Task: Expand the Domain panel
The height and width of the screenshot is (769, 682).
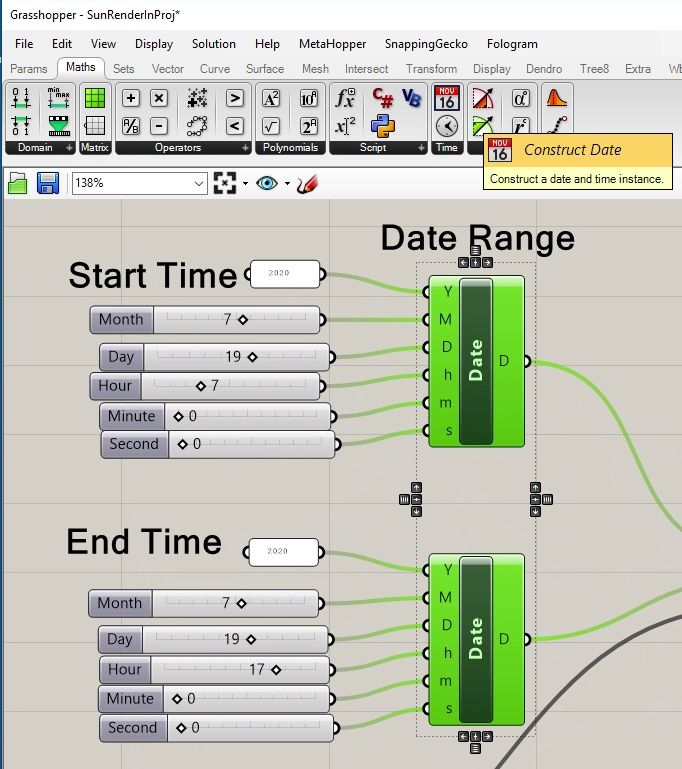Action: 69,148
